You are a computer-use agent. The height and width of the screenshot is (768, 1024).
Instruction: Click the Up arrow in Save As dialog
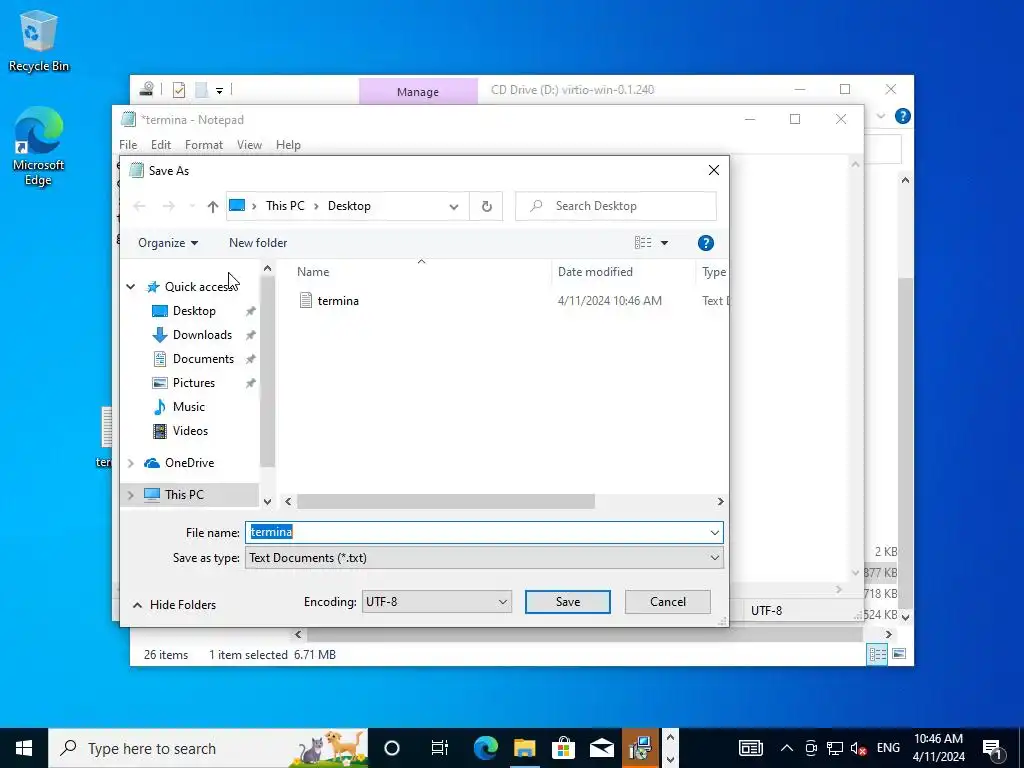(212, 206)
